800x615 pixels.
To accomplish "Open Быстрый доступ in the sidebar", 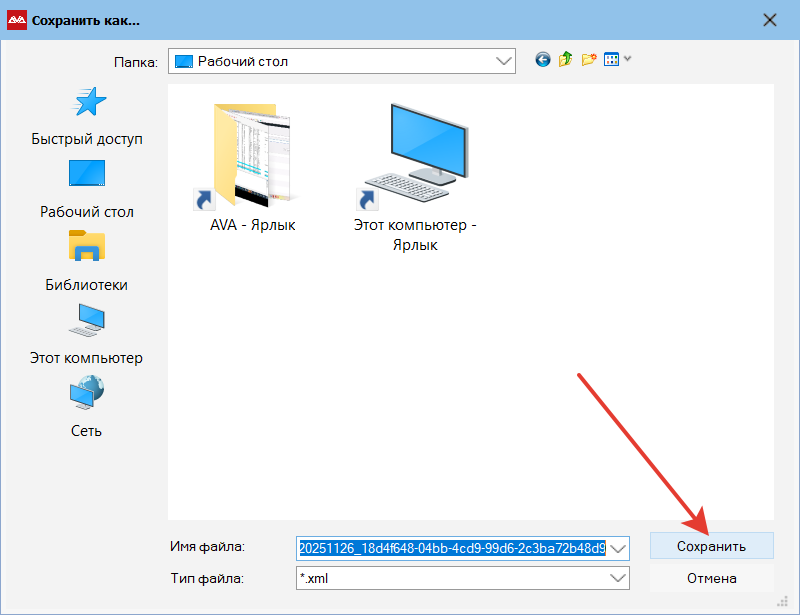I will [x=87, y=115].
